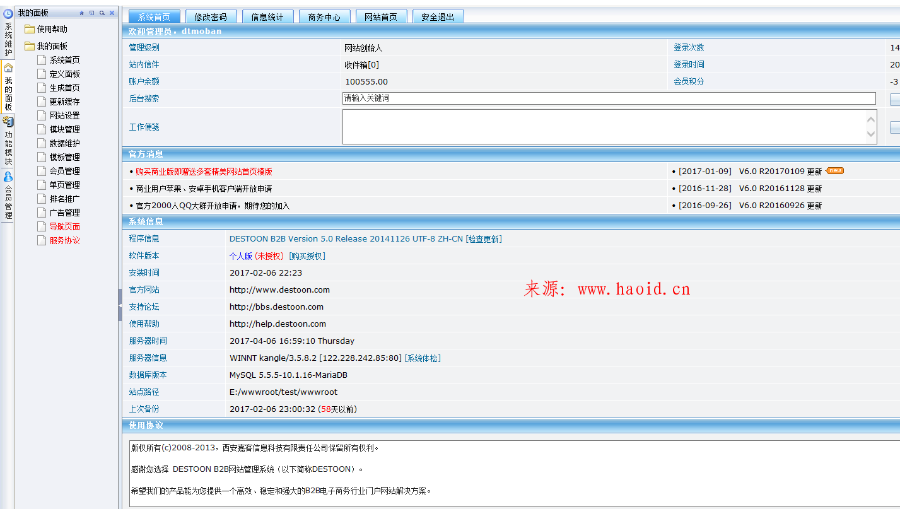Click the [检查更新] check update link
The image size is (900, 509).
click(484, 239)
